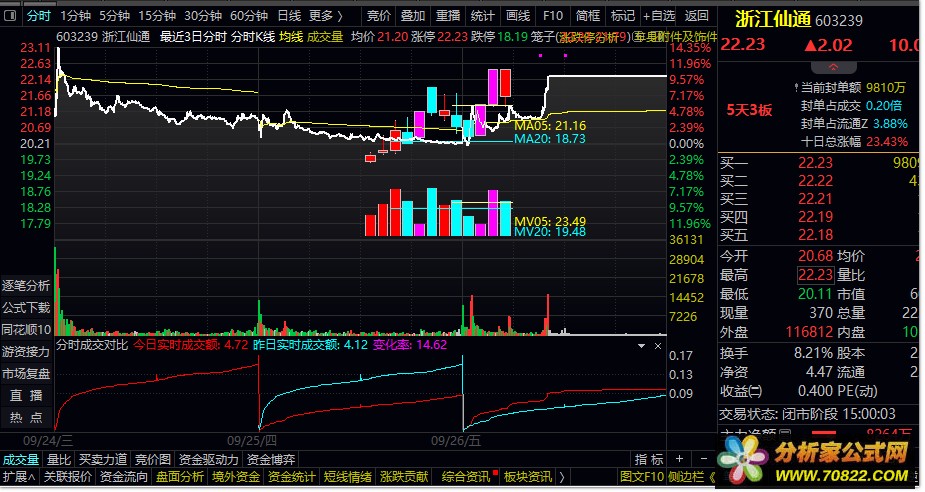The height and width of the screenshot is (492, 925).
Task: Open the 盘面分析 tab
Action: [180, 477]
